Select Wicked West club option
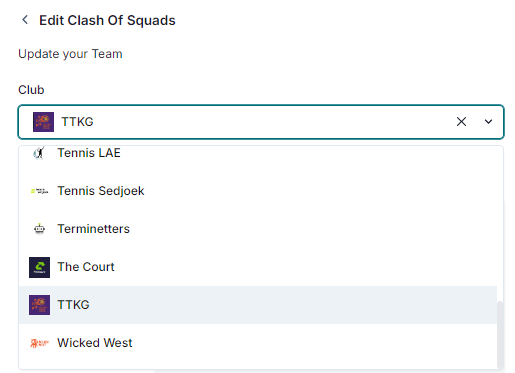Image resolution: width=515 pixels, height=373 pixels. pyautogui.click(x=258, y=343)
